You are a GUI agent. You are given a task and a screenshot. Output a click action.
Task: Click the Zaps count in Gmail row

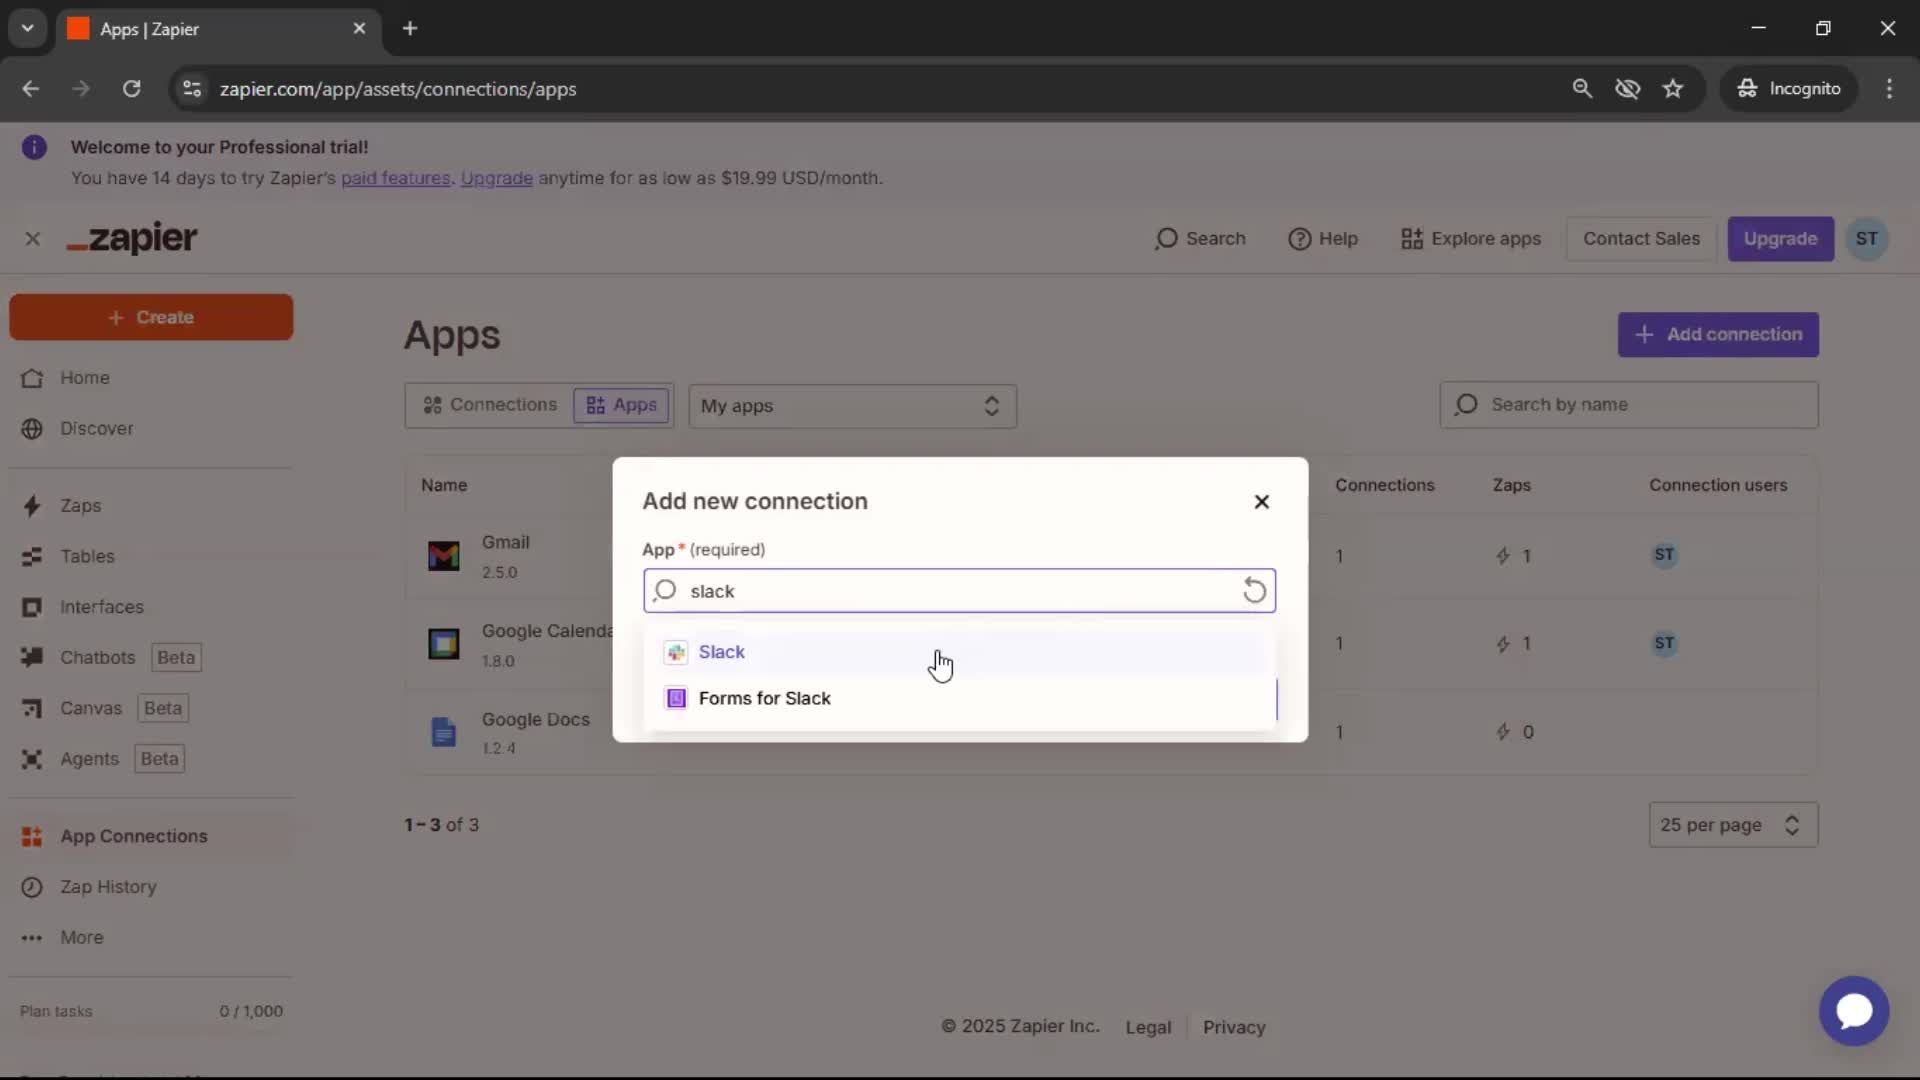(1513, 556)
